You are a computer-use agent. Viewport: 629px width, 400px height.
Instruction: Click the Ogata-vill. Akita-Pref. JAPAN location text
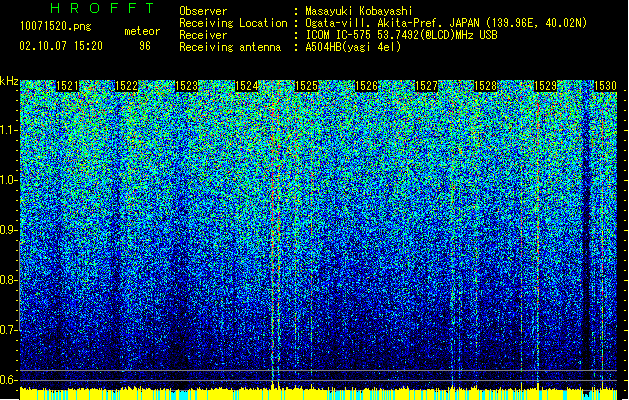(x=446, y=23)
